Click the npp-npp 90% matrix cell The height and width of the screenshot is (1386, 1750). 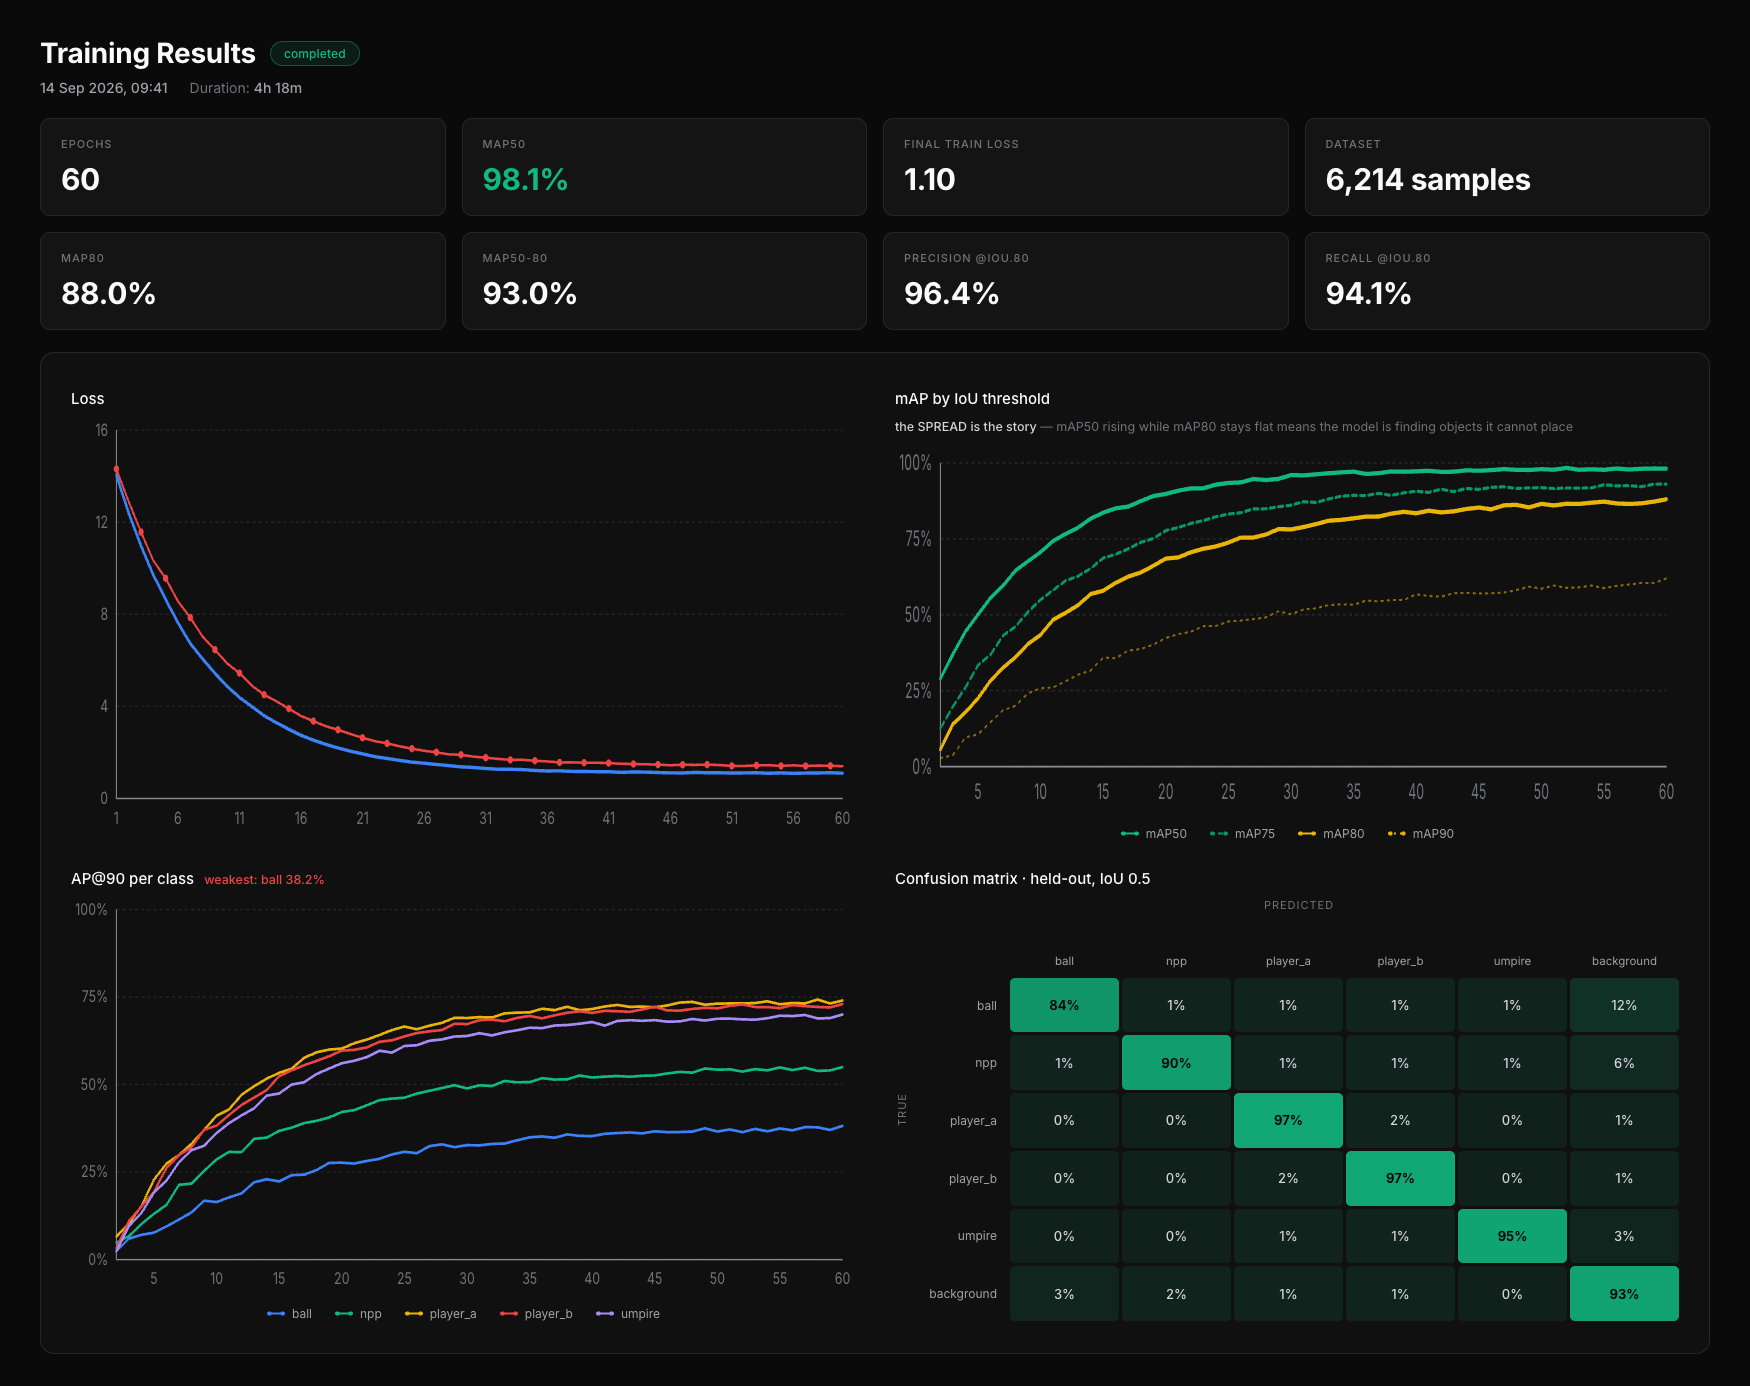click(x=1176, y=1063)
